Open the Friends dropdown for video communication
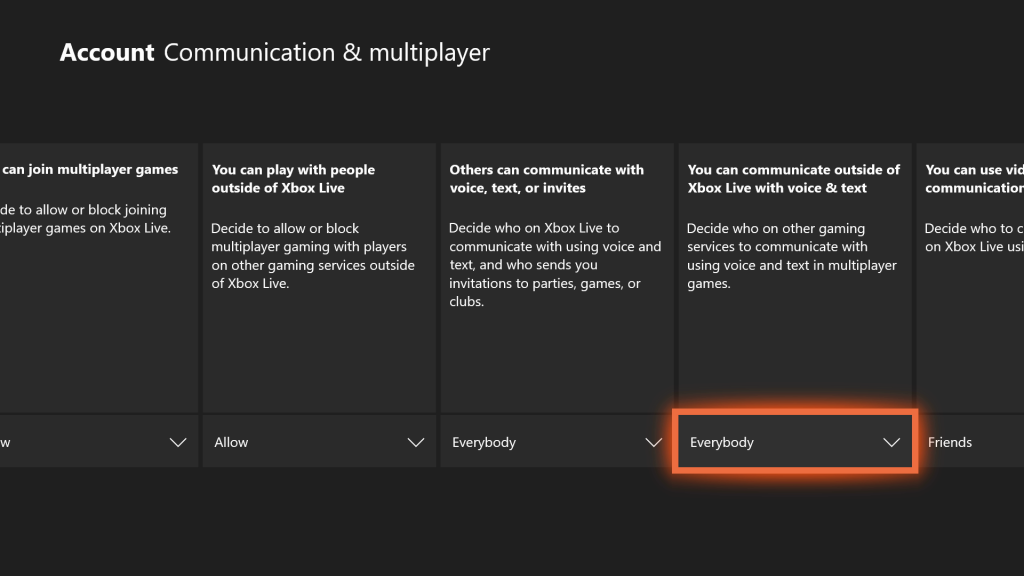The image size is (1024, 576). pos(970,442)
